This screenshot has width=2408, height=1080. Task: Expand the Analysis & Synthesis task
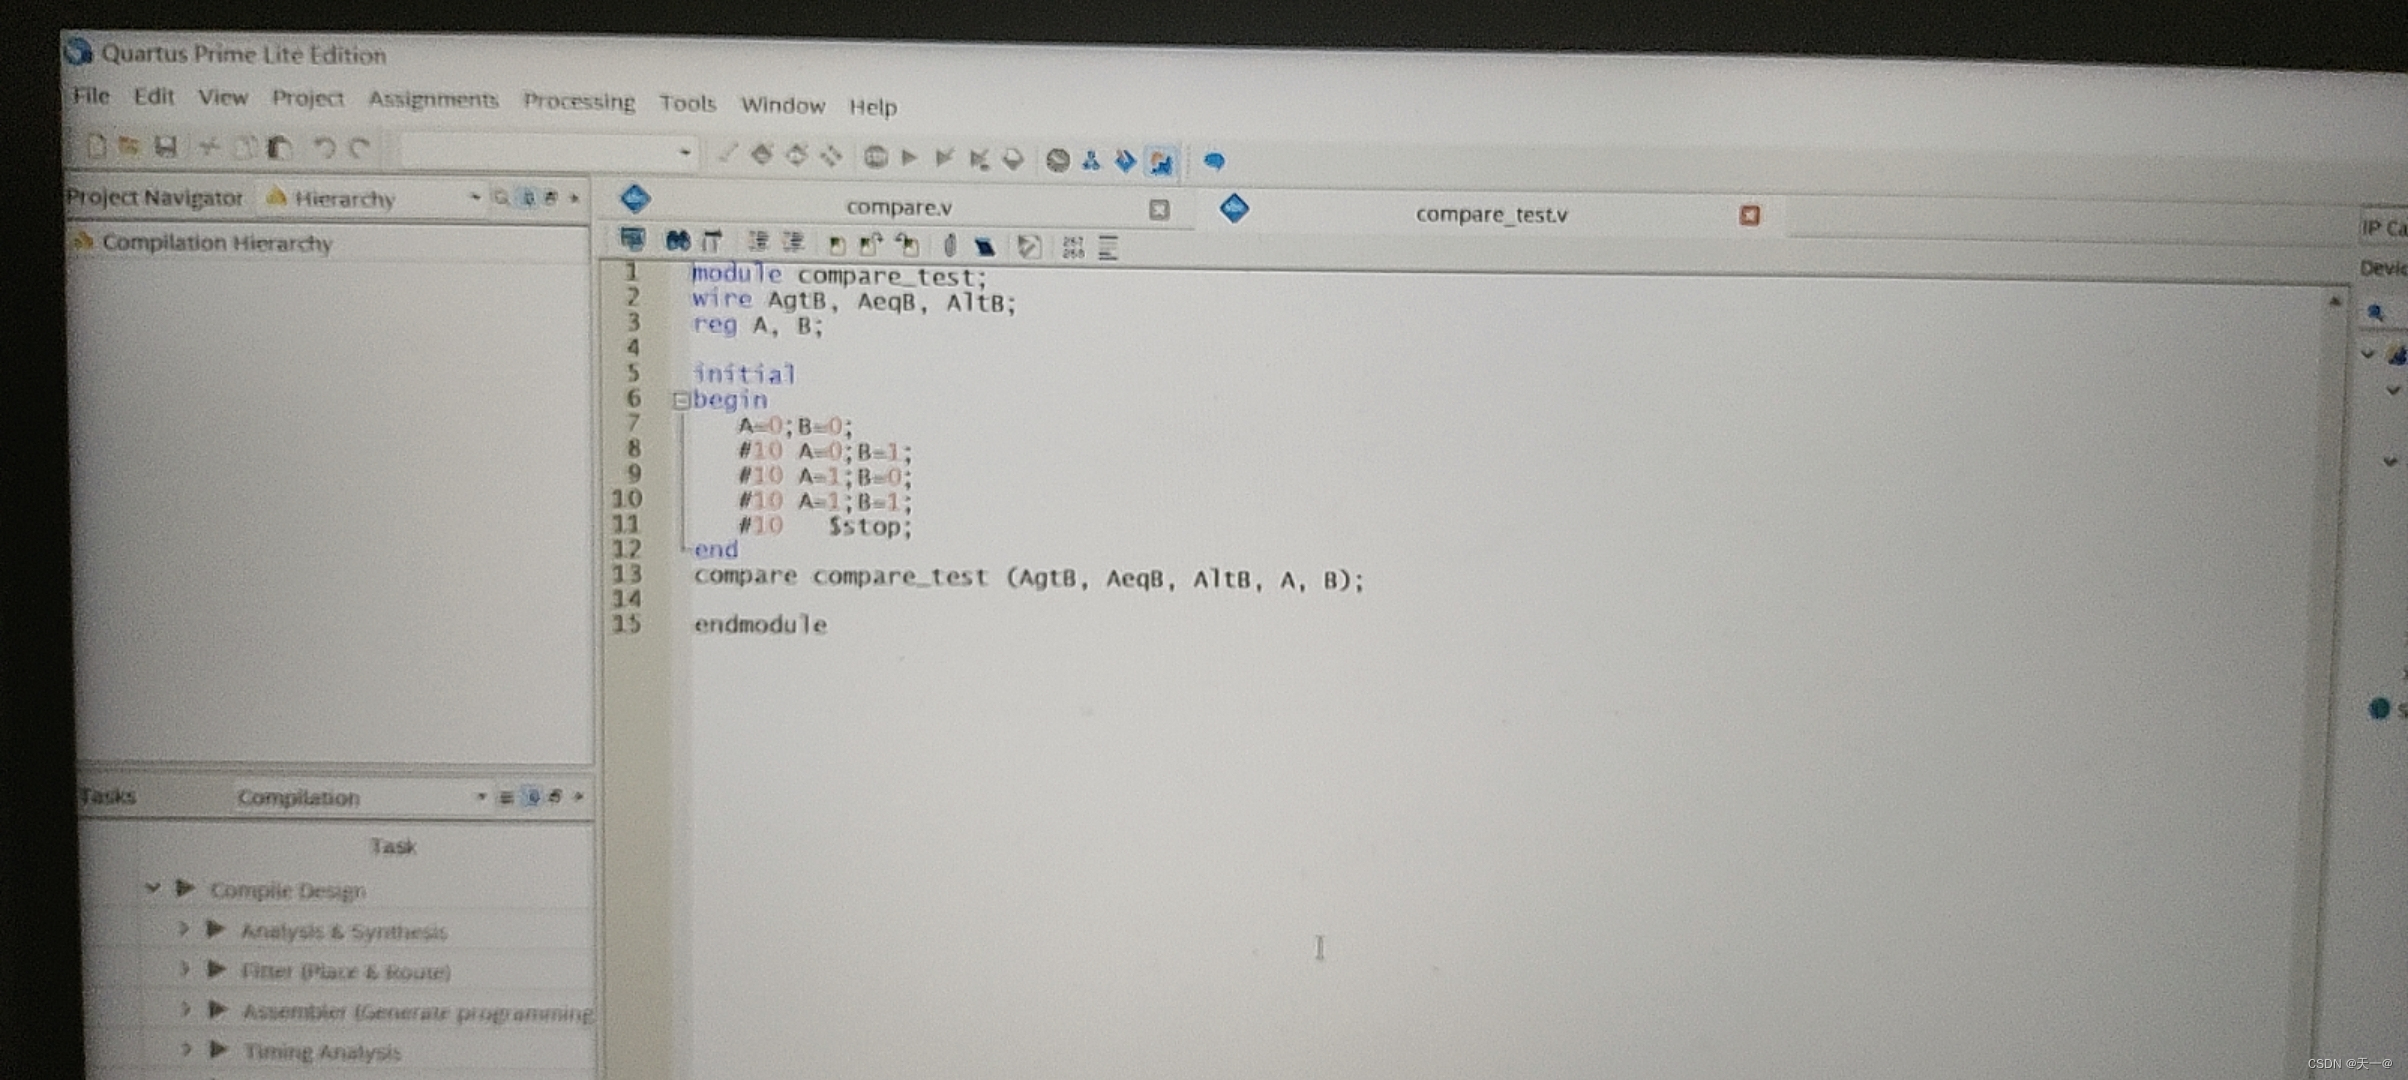tap(183, 929)
